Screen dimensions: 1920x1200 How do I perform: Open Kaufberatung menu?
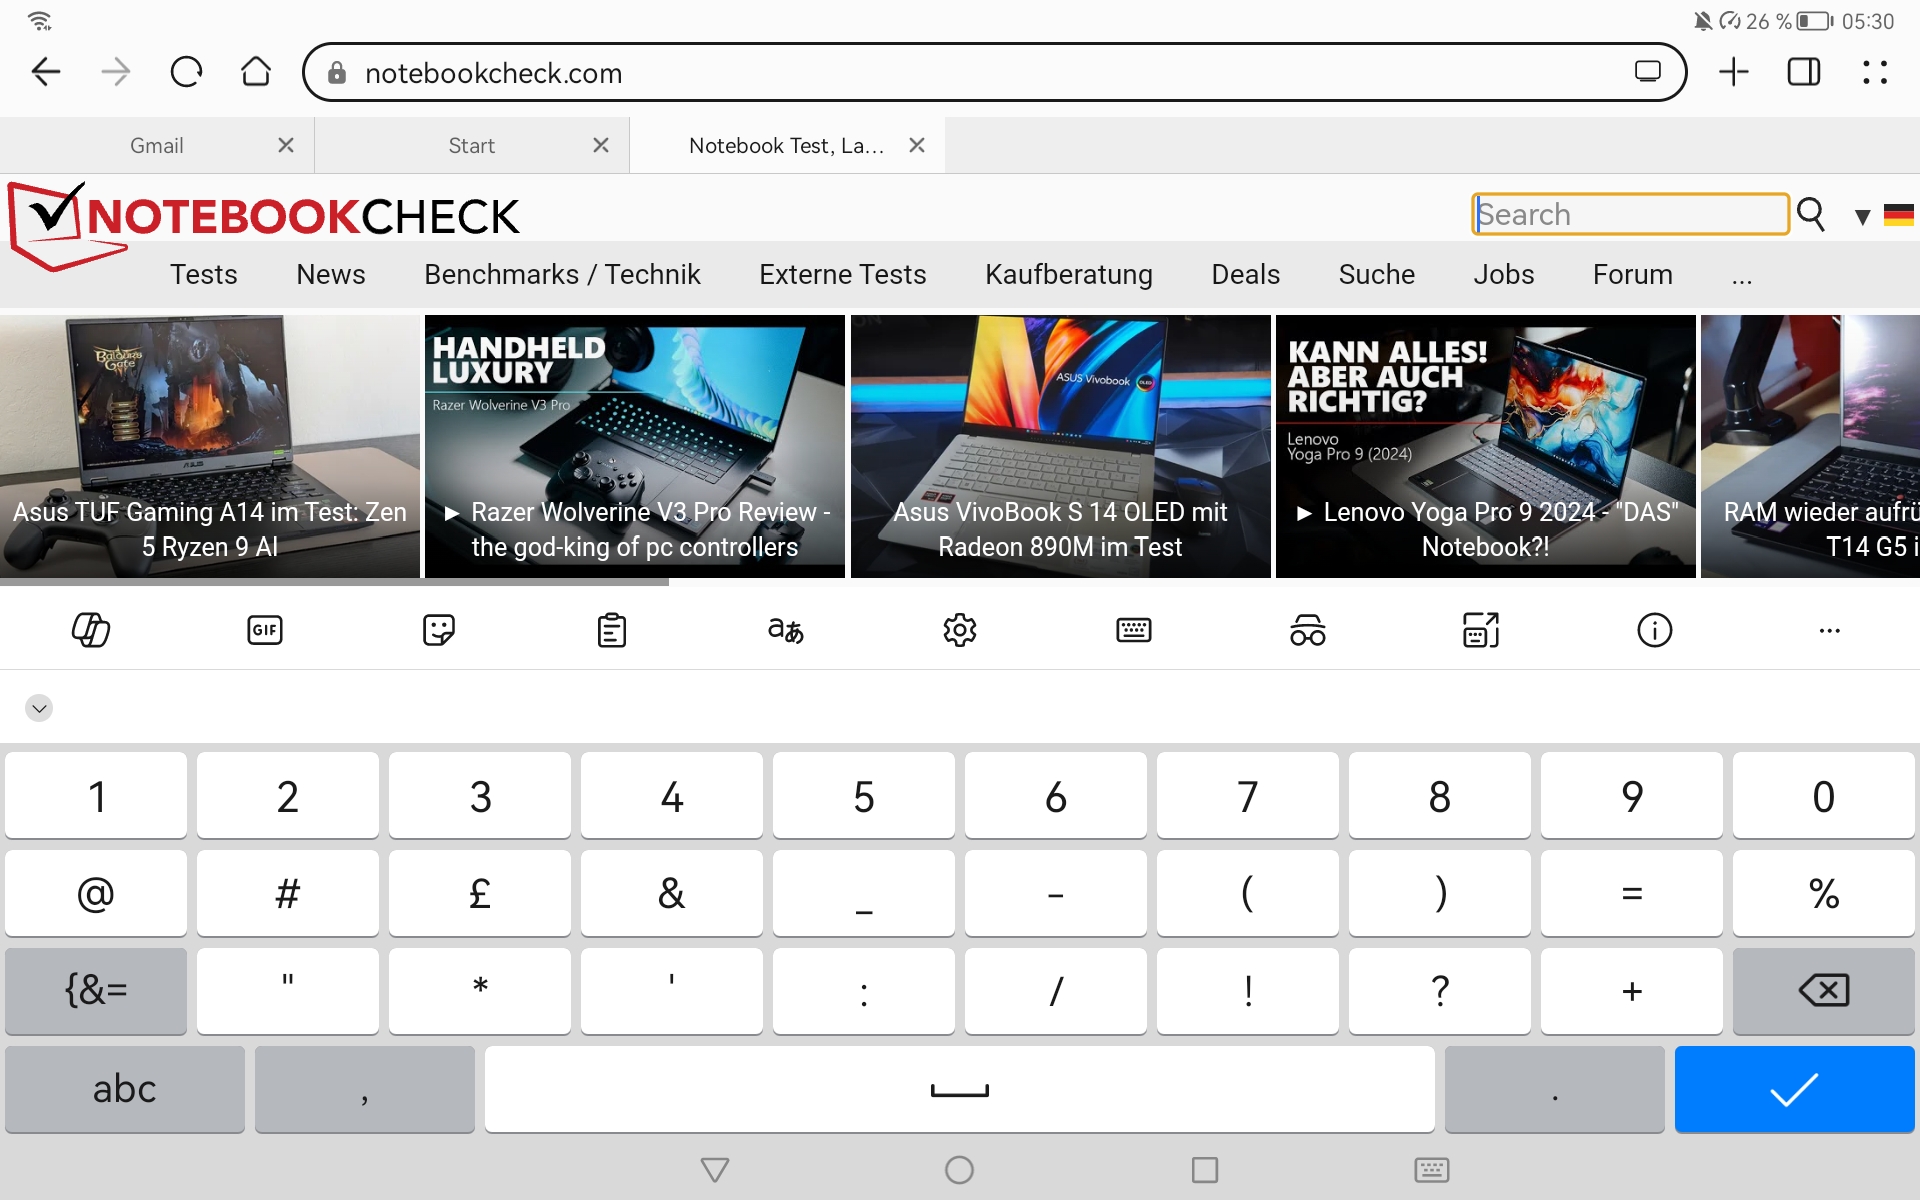[x=1069, y=274]
